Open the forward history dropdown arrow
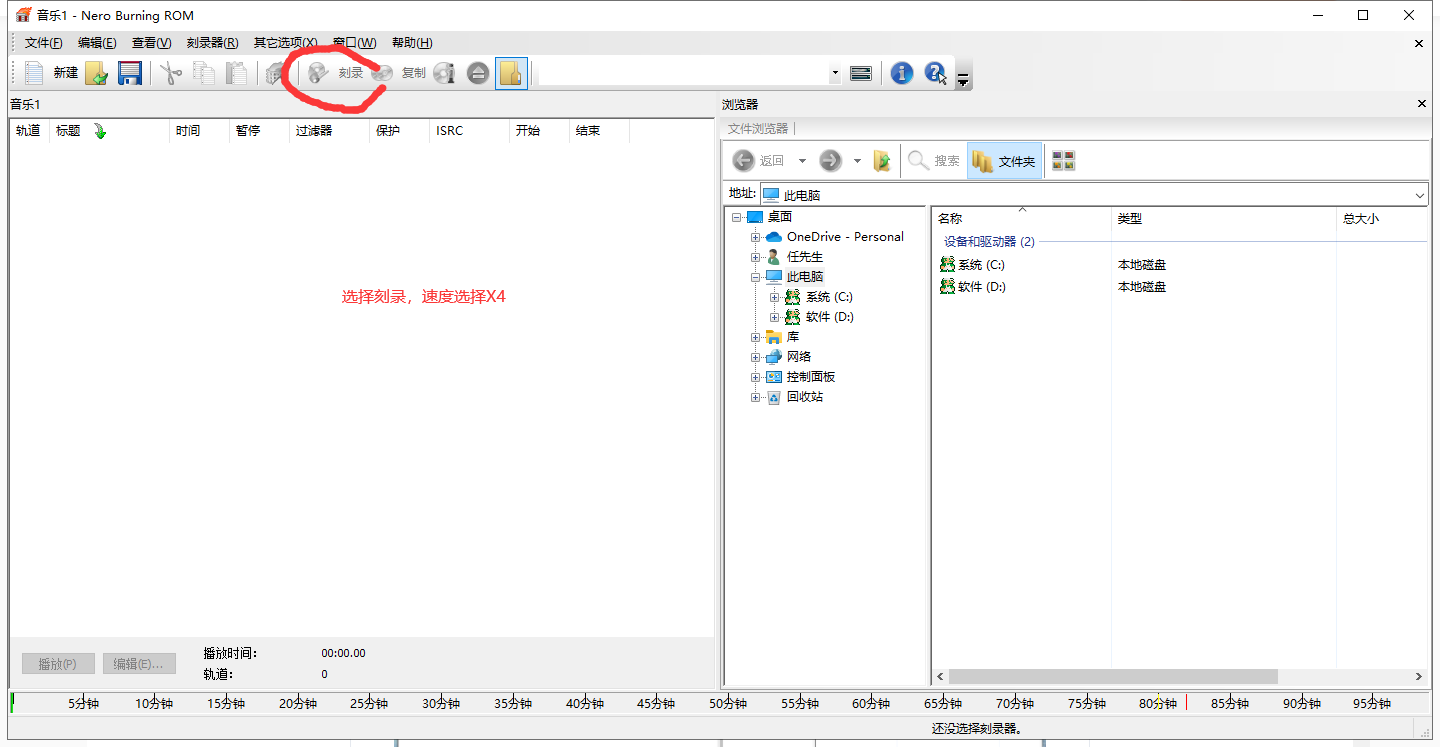This screenshot has width=1440, height=747. (x=857, y=161)
